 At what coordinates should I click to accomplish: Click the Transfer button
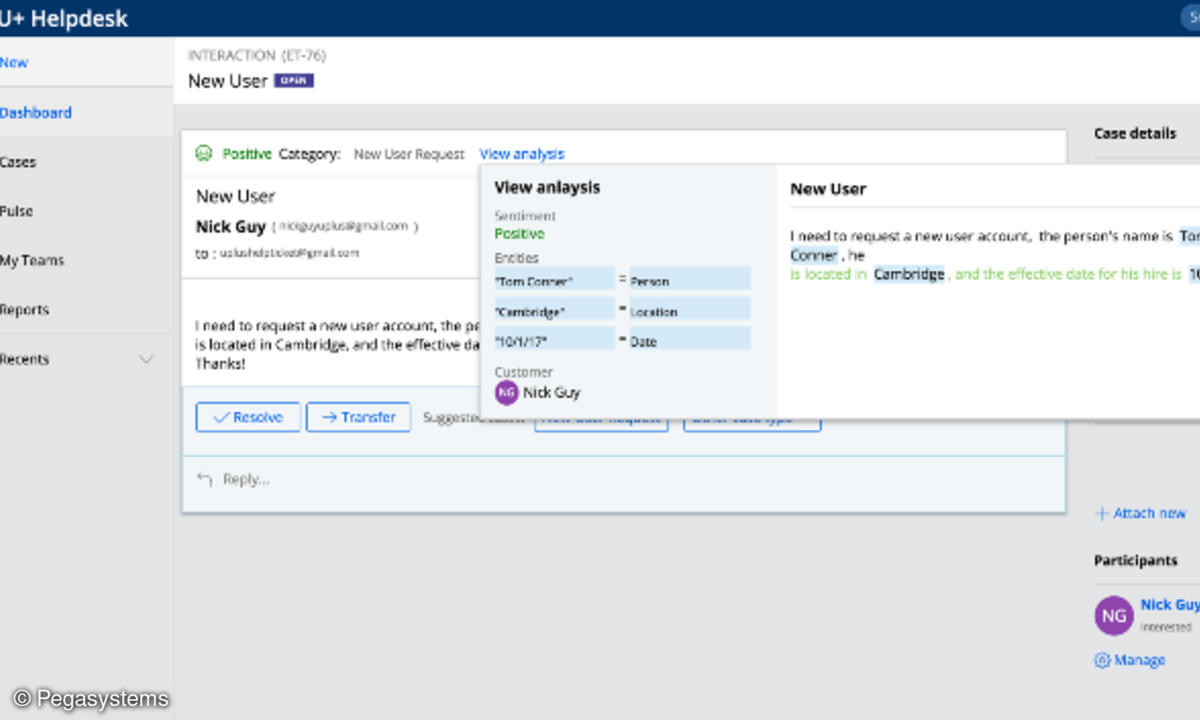pyautogui.click(x=358, y=417)
